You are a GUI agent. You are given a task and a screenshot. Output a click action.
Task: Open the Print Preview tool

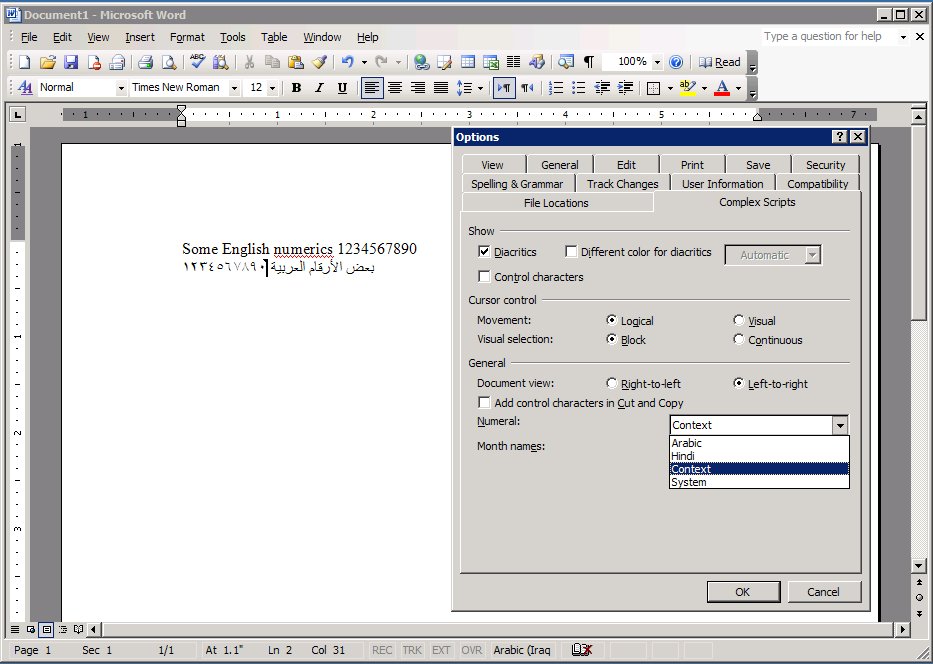point(168,62)
